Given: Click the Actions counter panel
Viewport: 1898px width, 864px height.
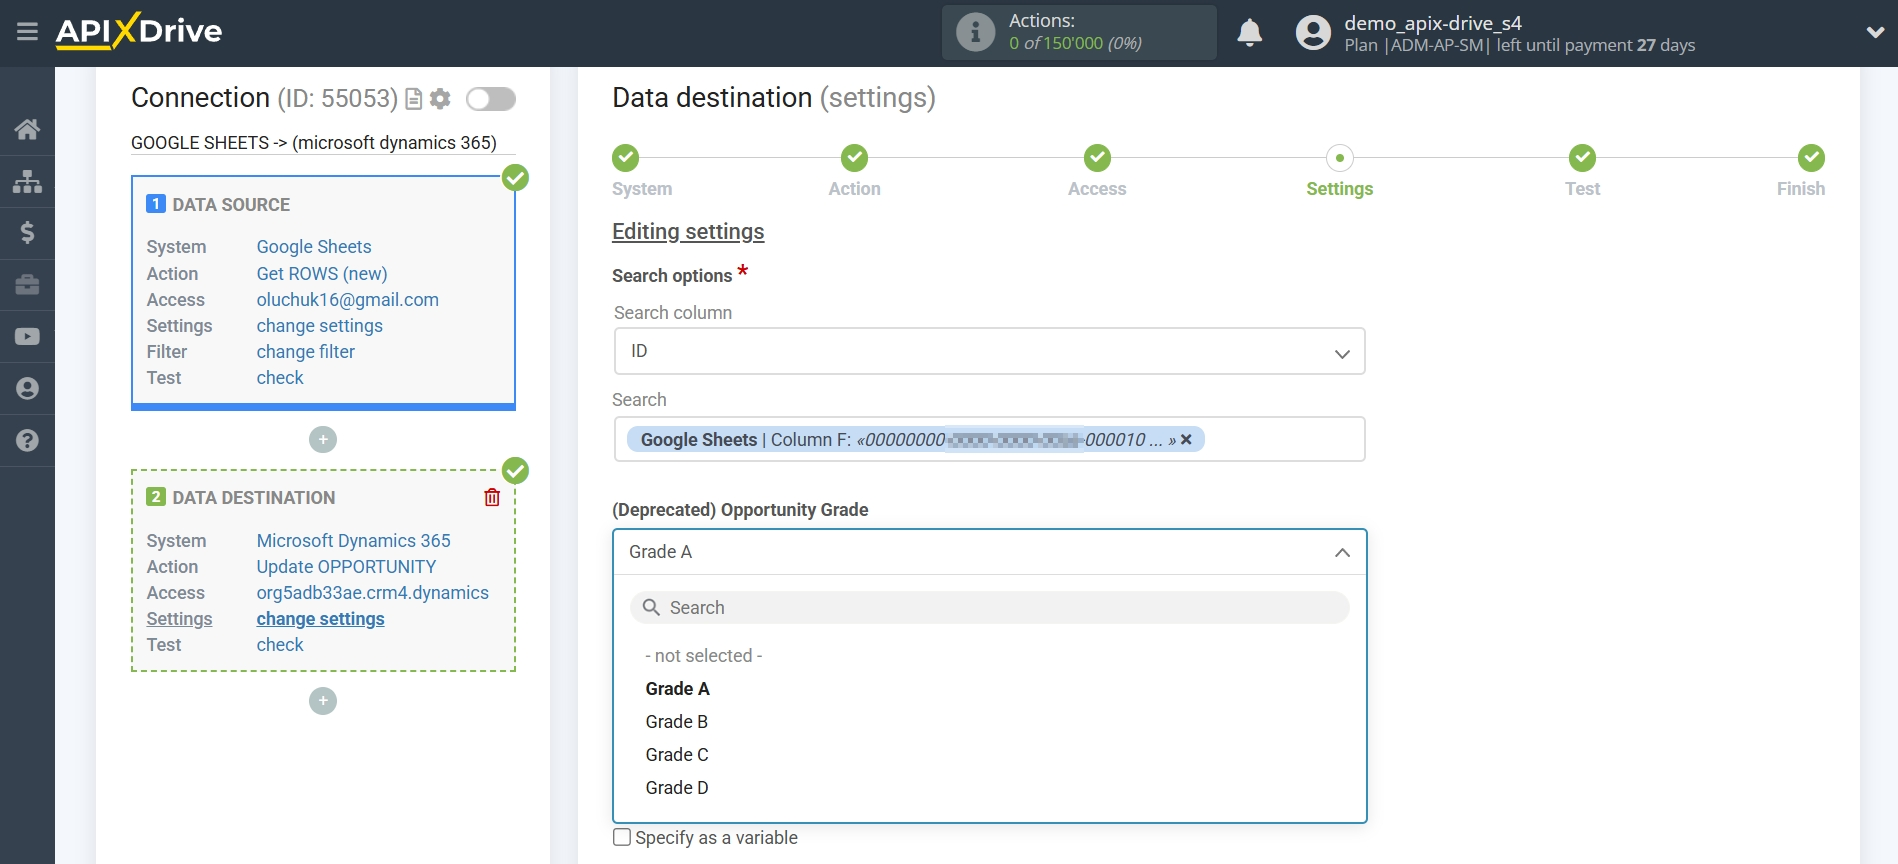Looking at the screenshot, I should tap(1079, 32).
